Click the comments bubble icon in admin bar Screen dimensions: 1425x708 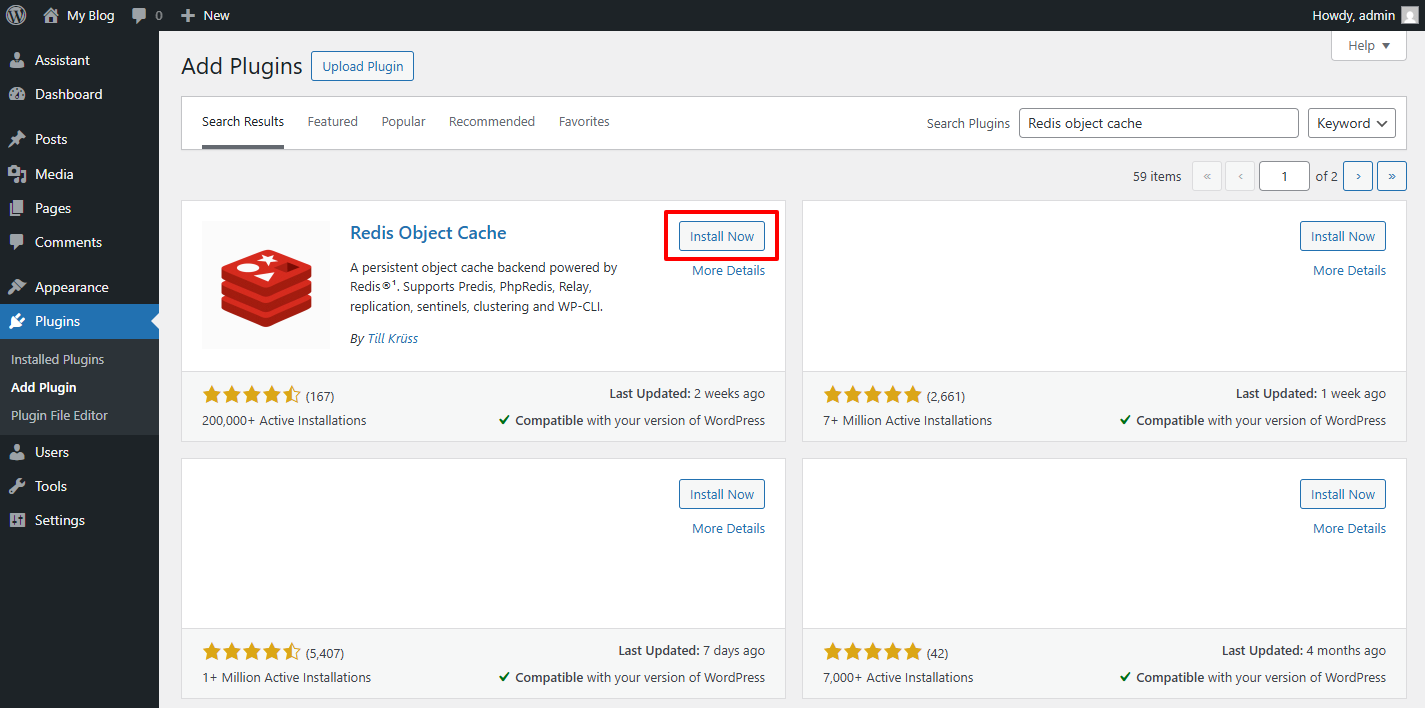pos(140,16)
